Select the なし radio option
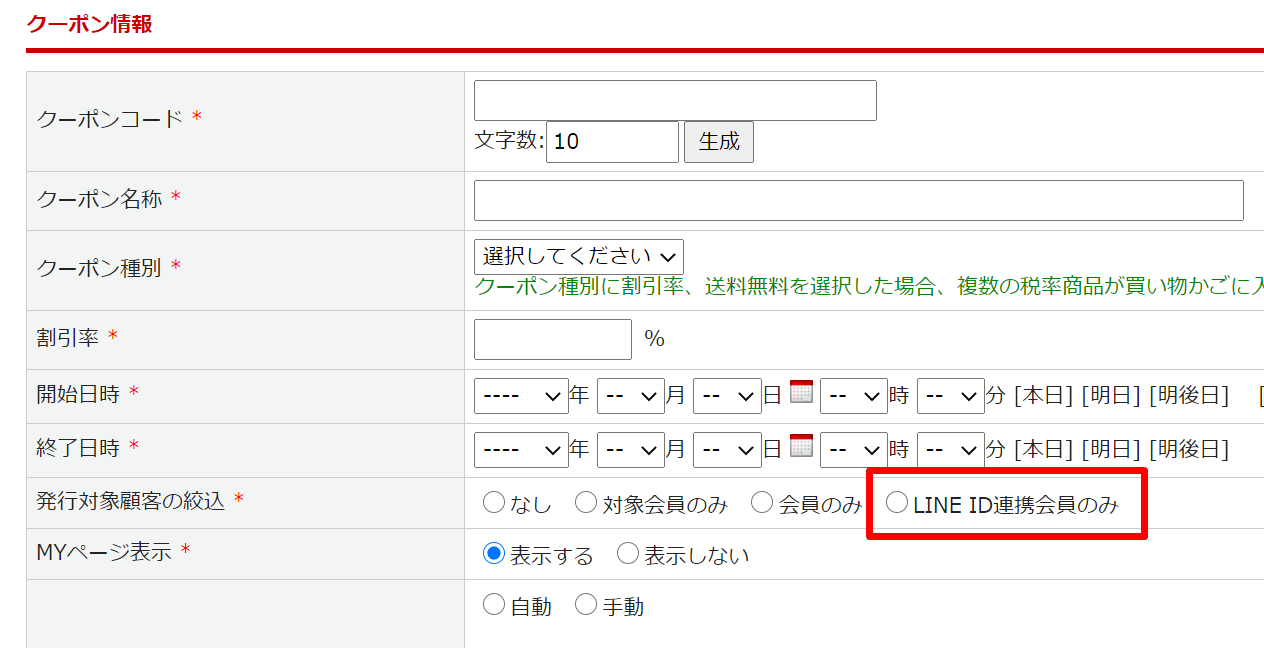This screenshot has height=648, width=1264. click(494, 503)
